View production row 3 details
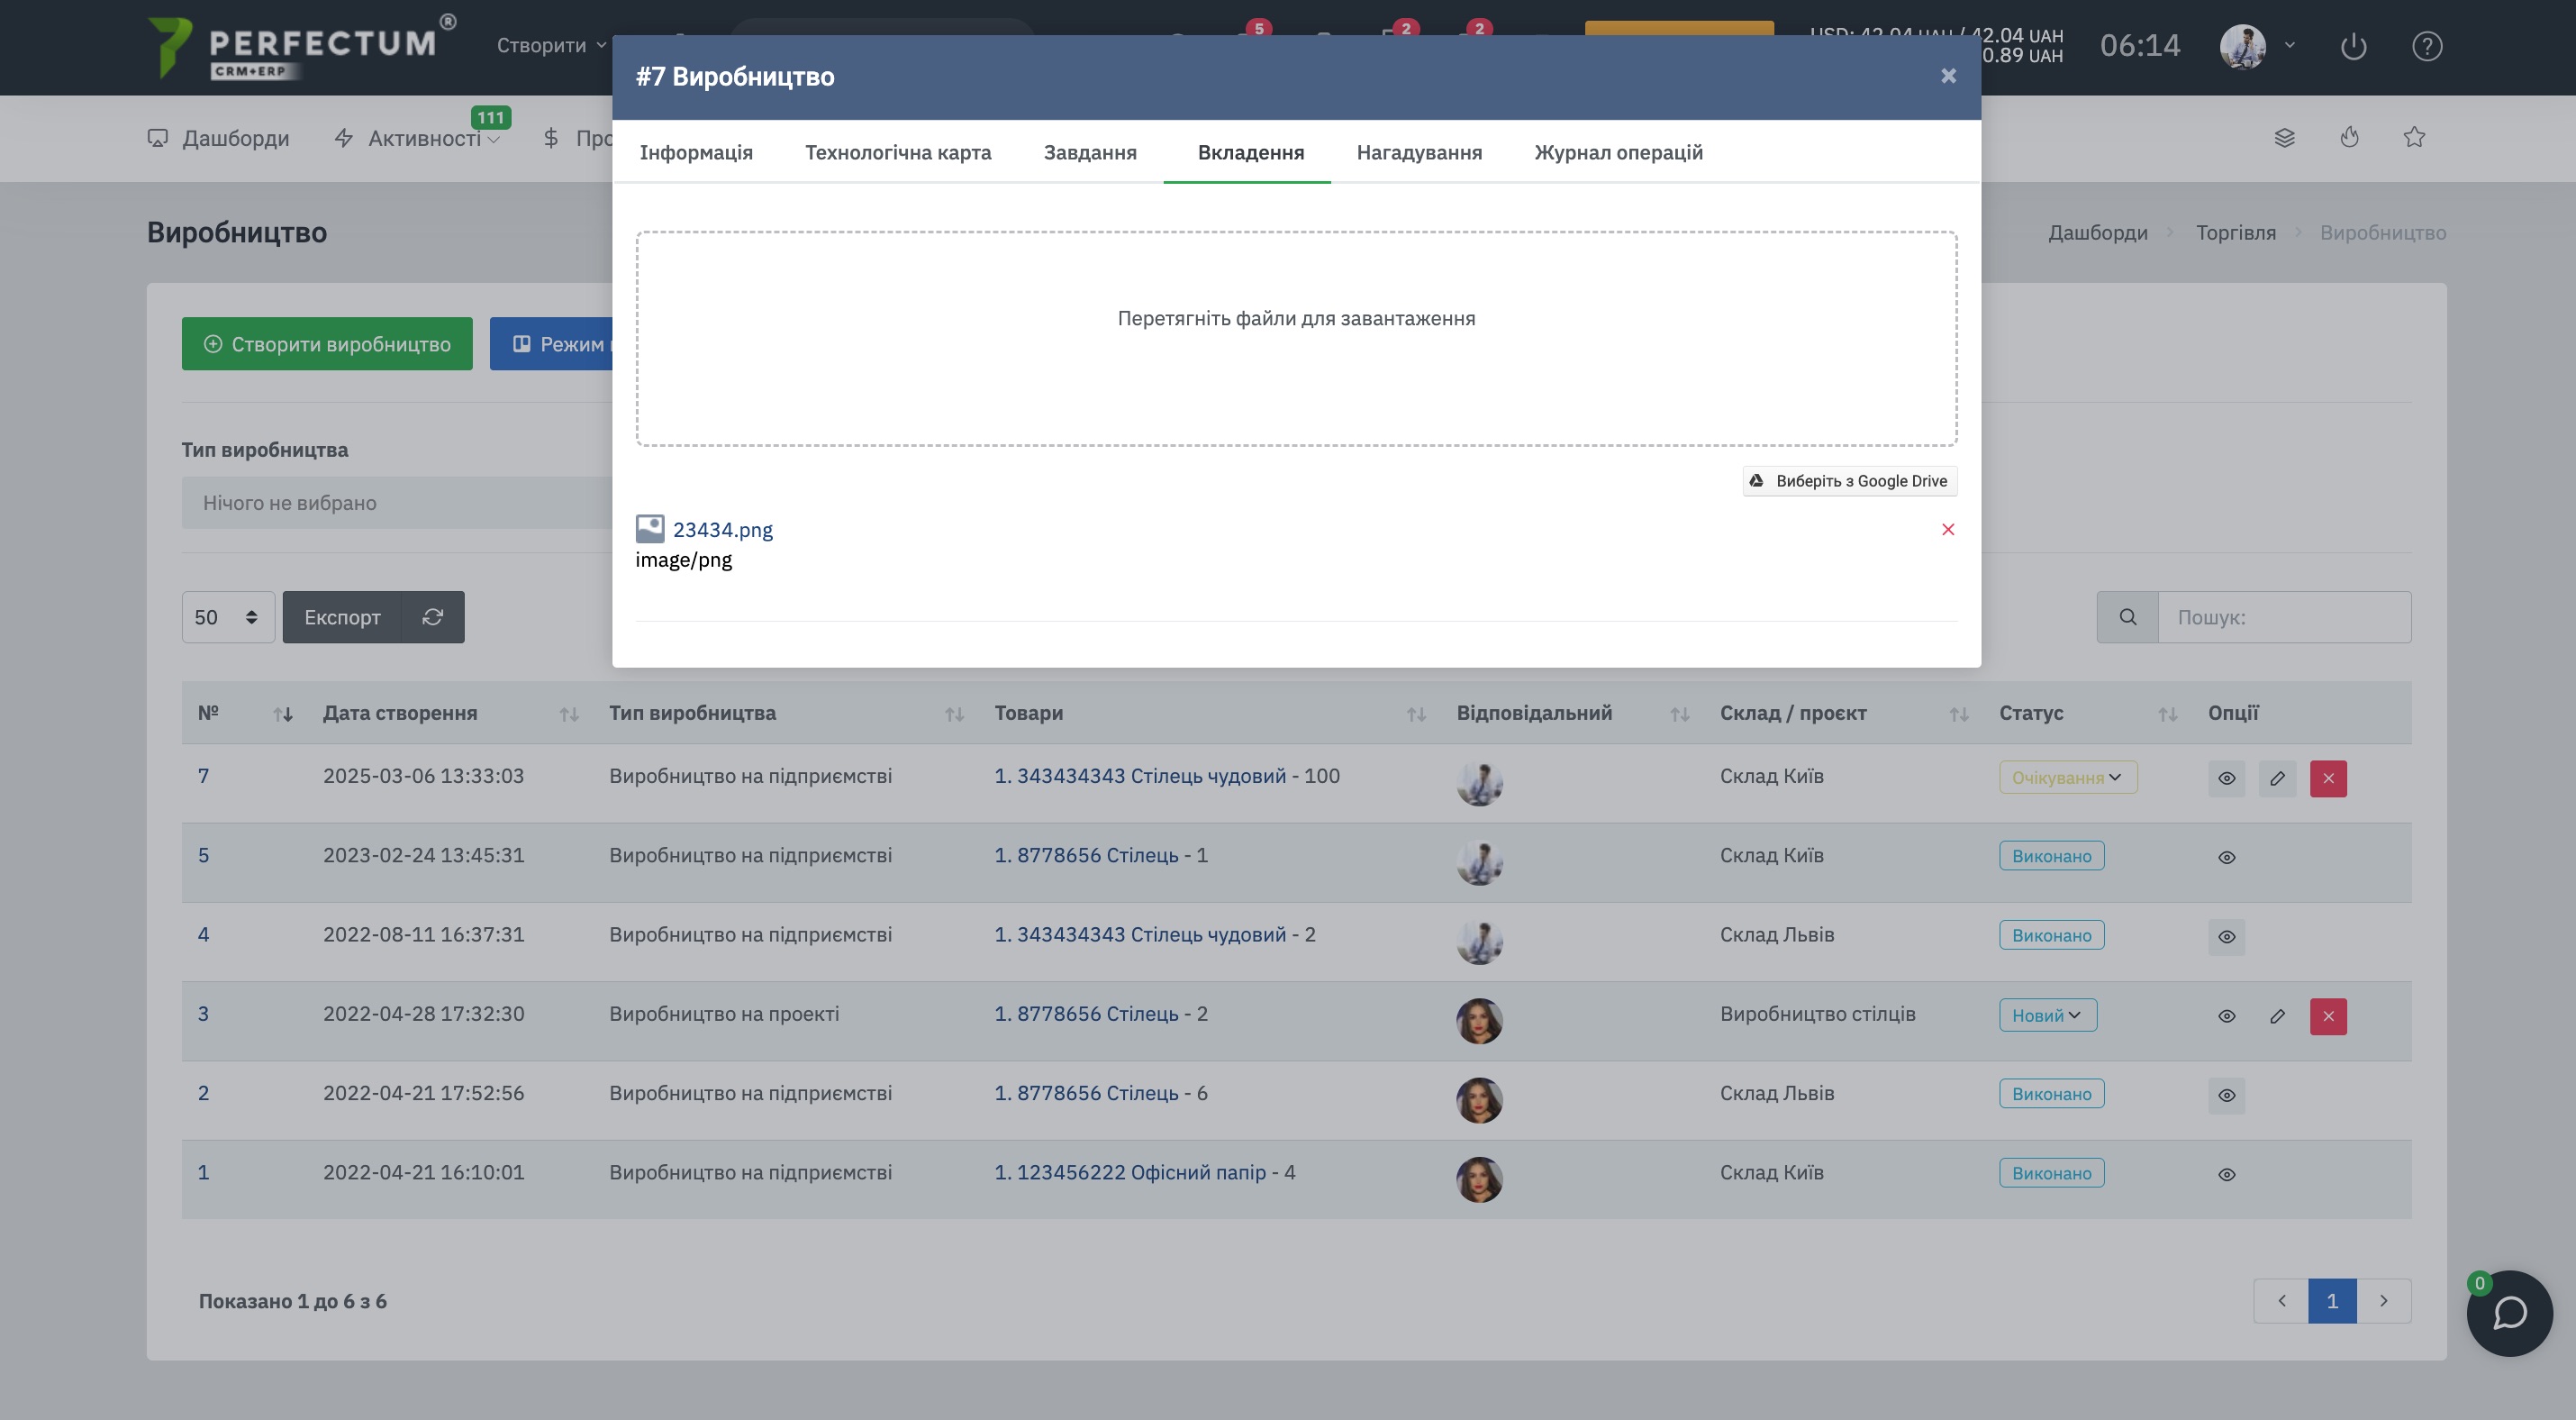This screenshot has width=2576, height=1420. 2226,1016
